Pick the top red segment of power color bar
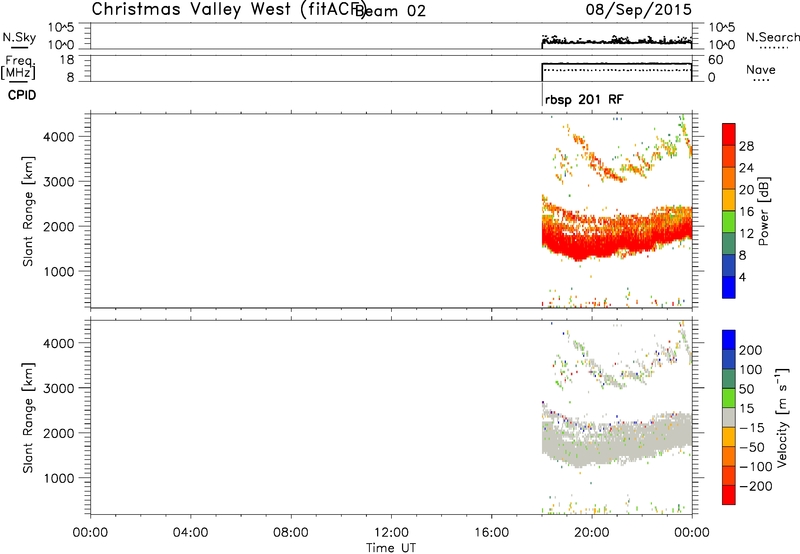Screen dimensions: 800x554 (729, 134)
